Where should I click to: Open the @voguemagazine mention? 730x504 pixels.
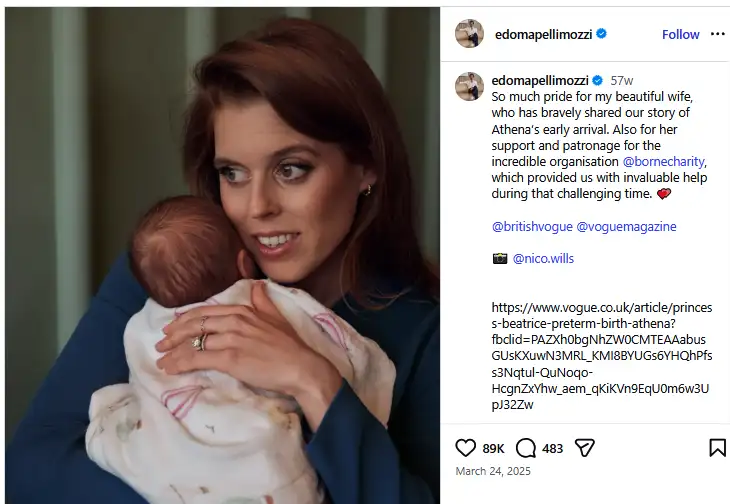point(626,227)
